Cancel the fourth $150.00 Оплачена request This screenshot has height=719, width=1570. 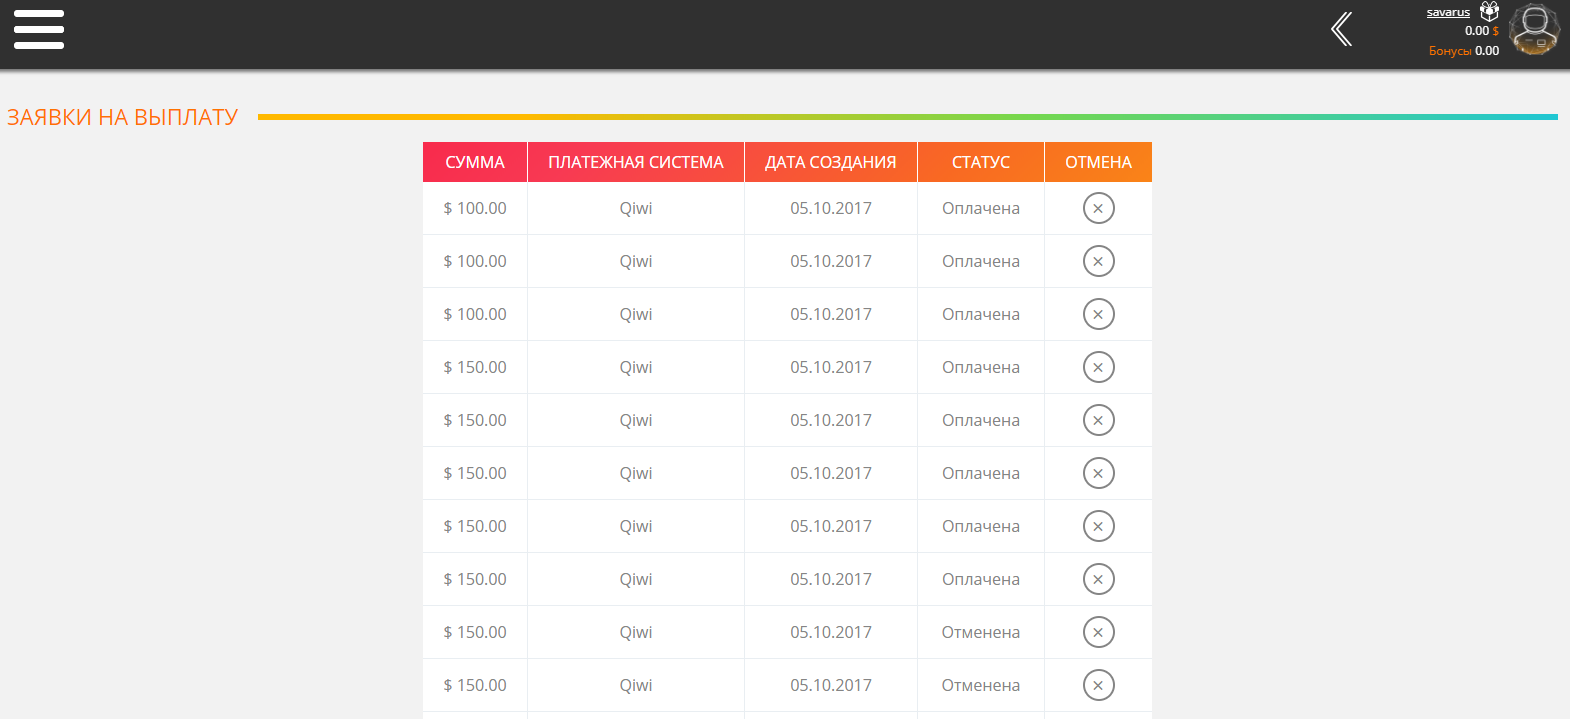point(1098,526)
